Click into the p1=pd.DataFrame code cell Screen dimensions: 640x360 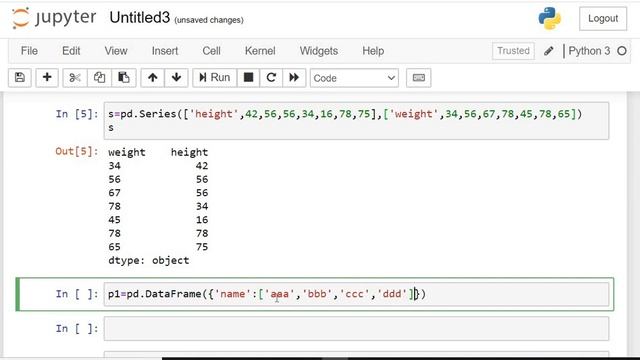(x=356, y=294)
